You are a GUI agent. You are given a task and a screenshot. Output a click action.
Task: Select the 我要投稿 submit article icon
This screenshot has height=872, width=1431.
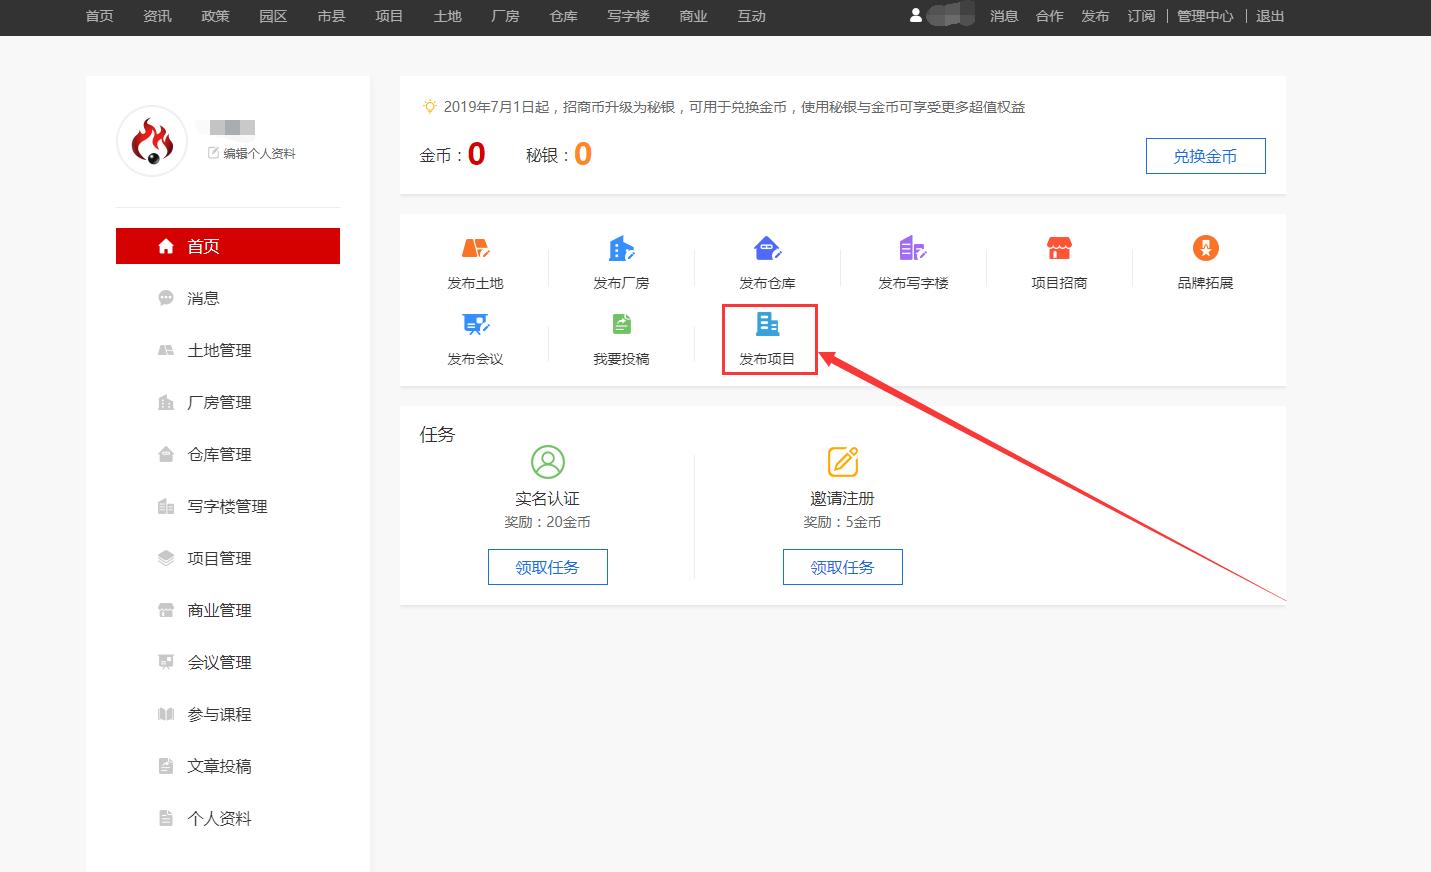click(x=621, y=339)
